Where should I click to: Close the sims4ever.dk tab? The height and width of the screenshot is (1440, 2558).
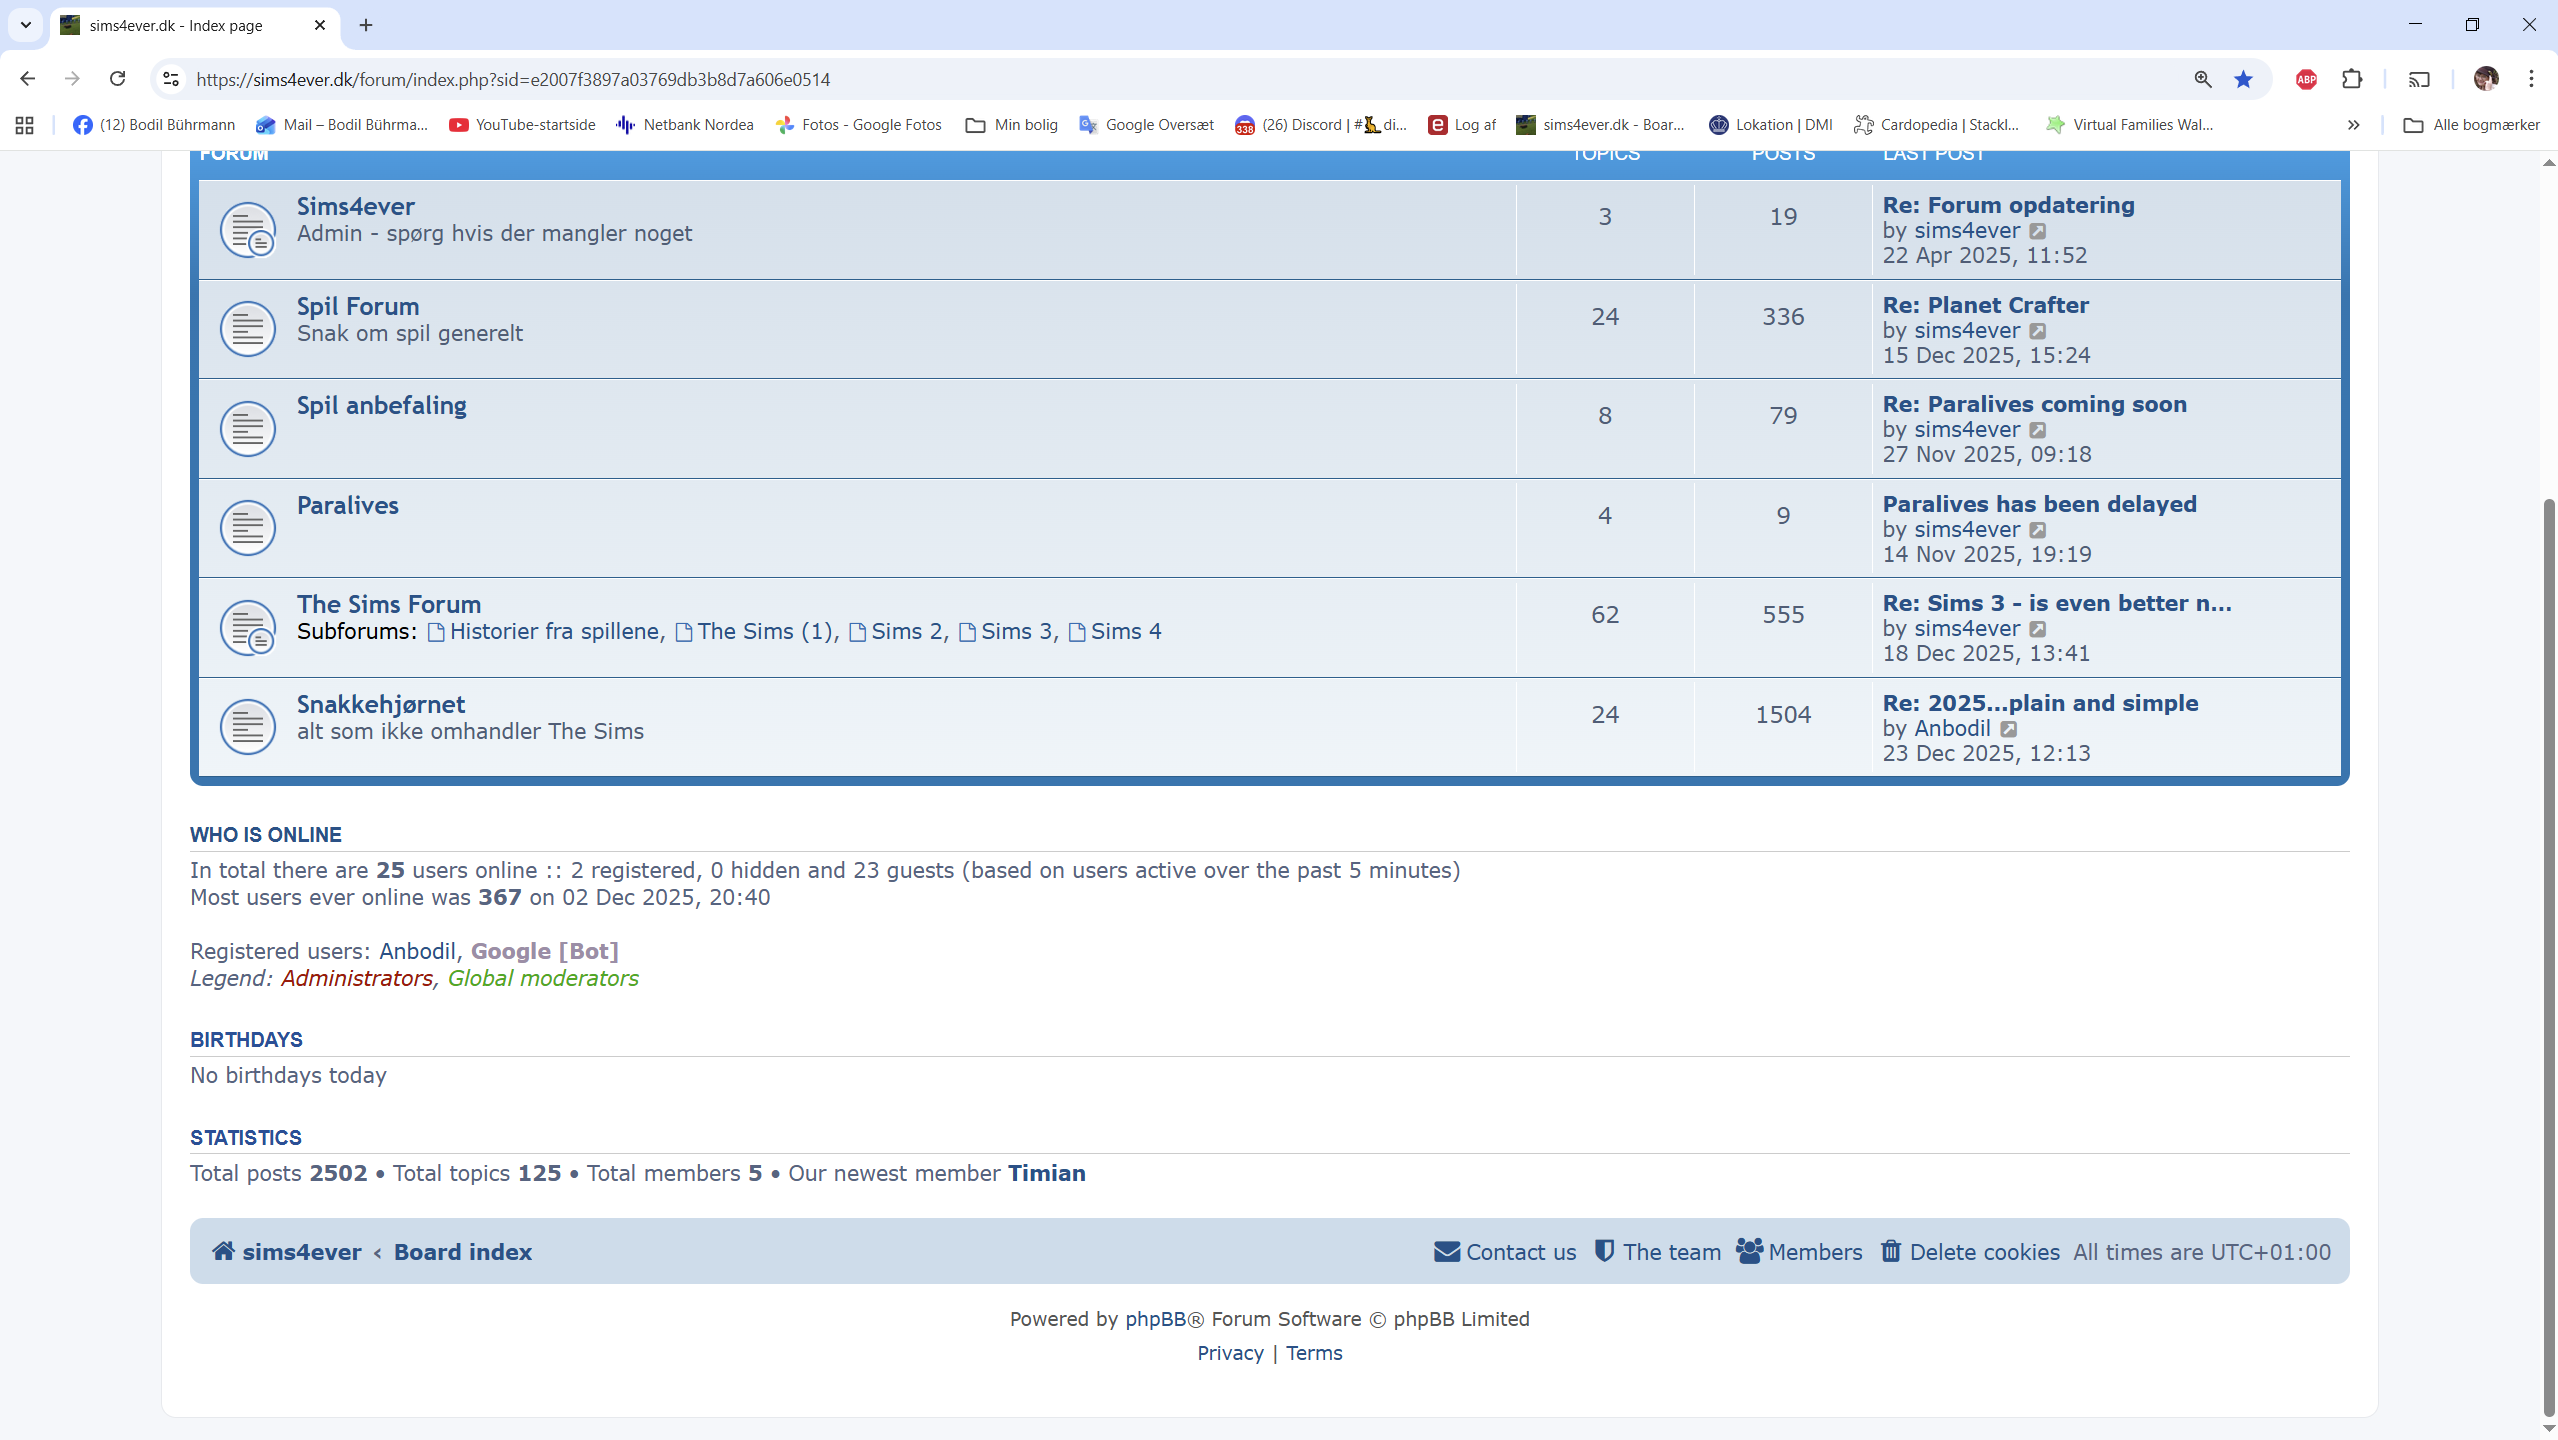(x=320, y=25)
